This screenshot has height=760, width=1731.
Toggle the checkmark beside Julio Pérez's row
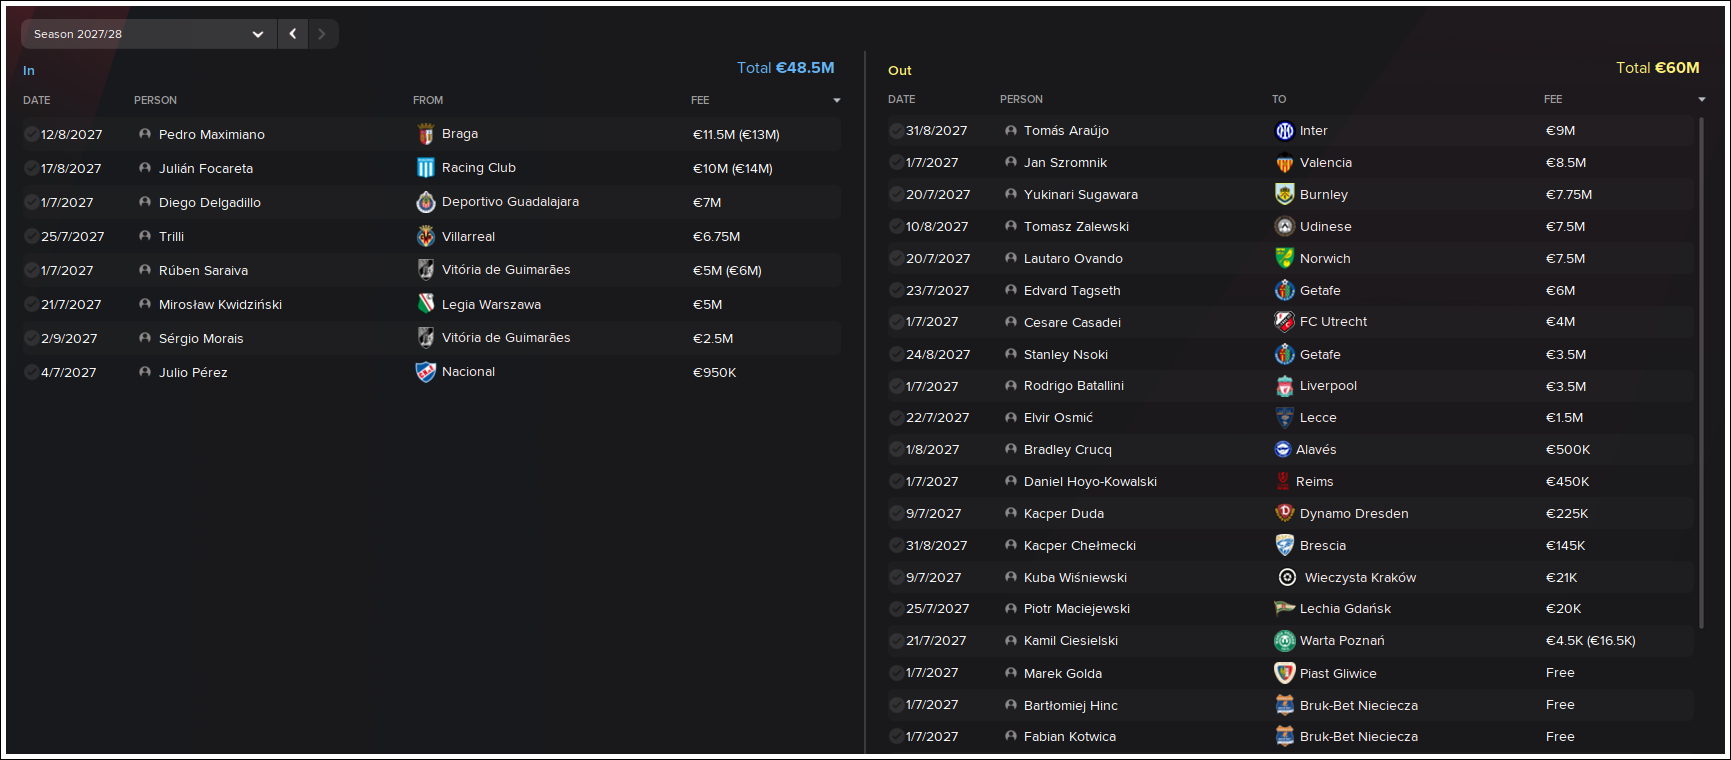point(32,372)
